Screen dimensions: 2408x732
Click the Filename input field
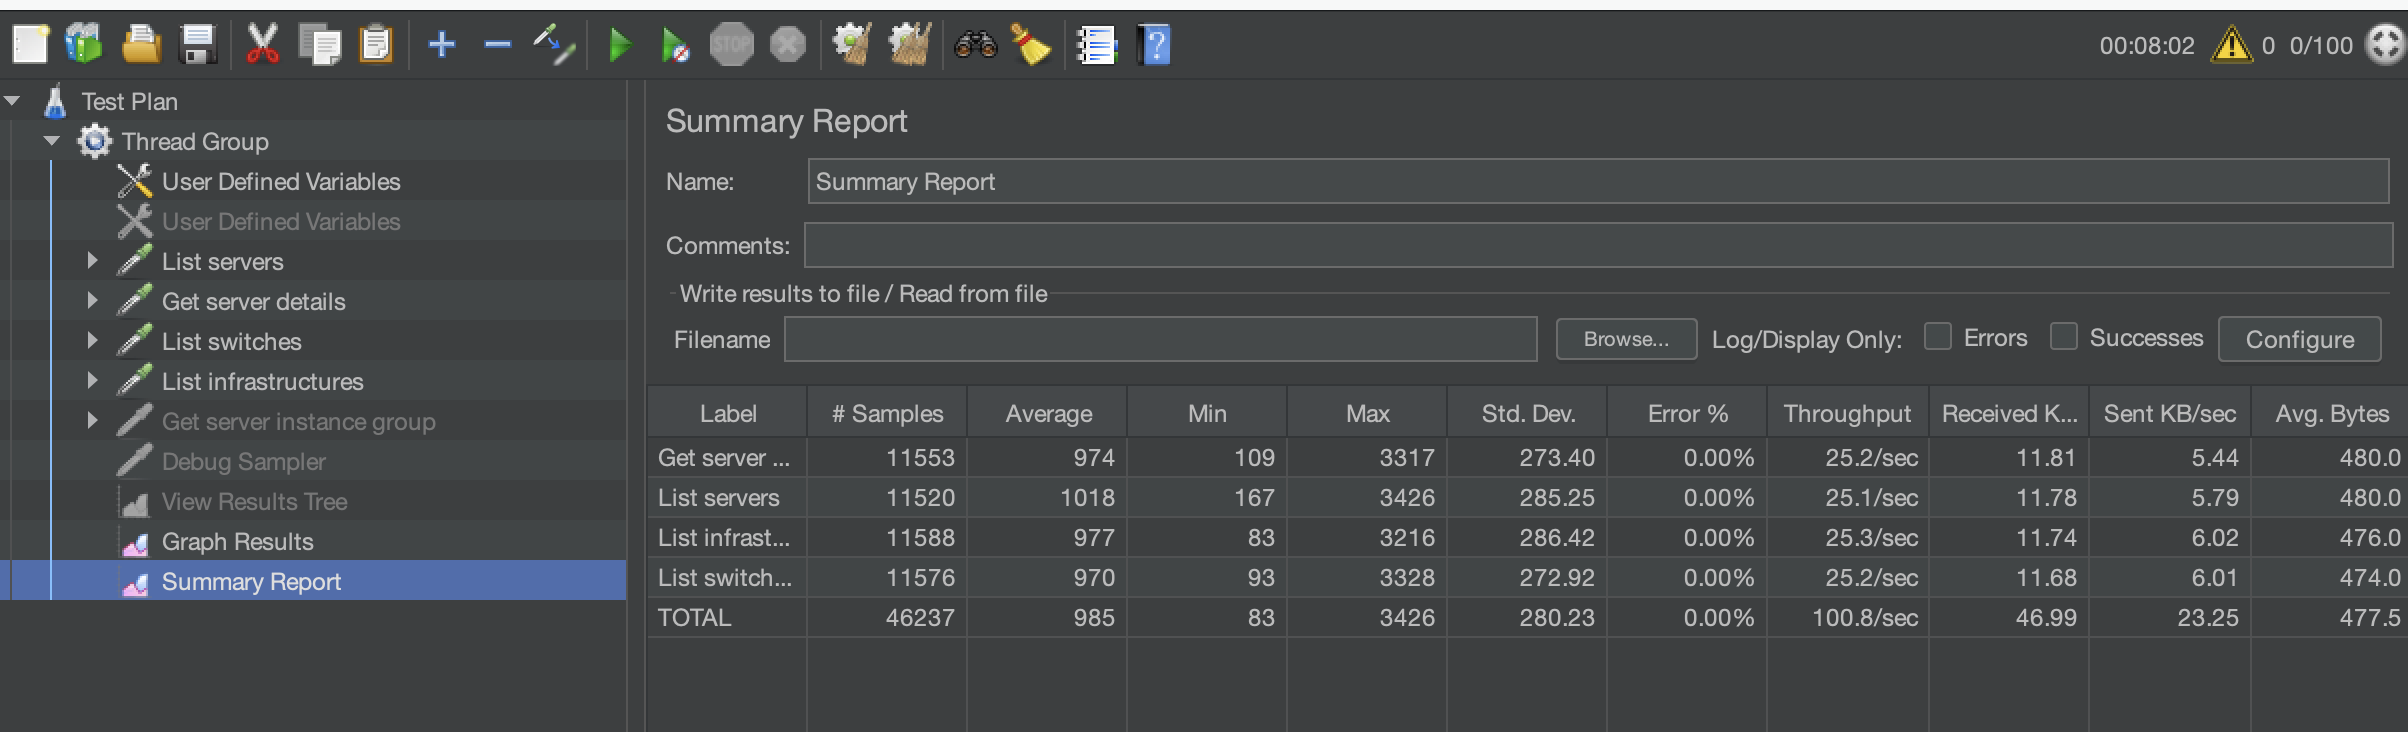[1160, 340]
